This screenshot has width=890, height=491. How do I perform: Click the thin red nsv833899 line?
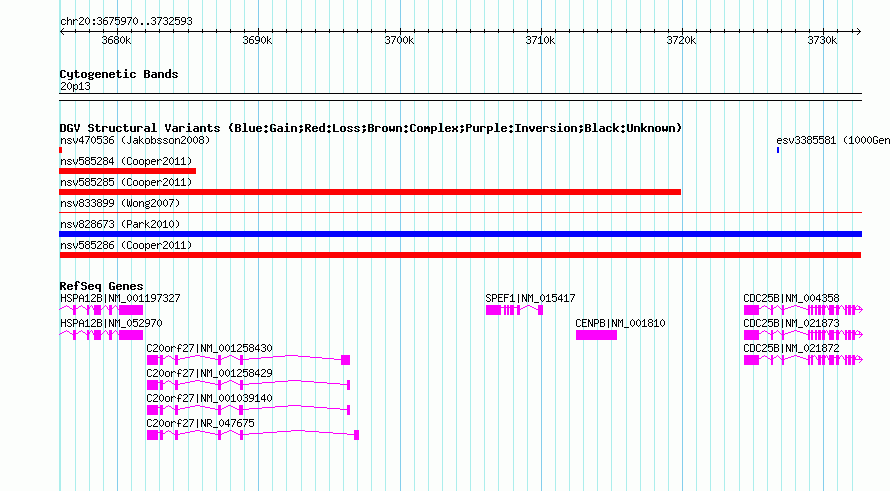[460, 213]
